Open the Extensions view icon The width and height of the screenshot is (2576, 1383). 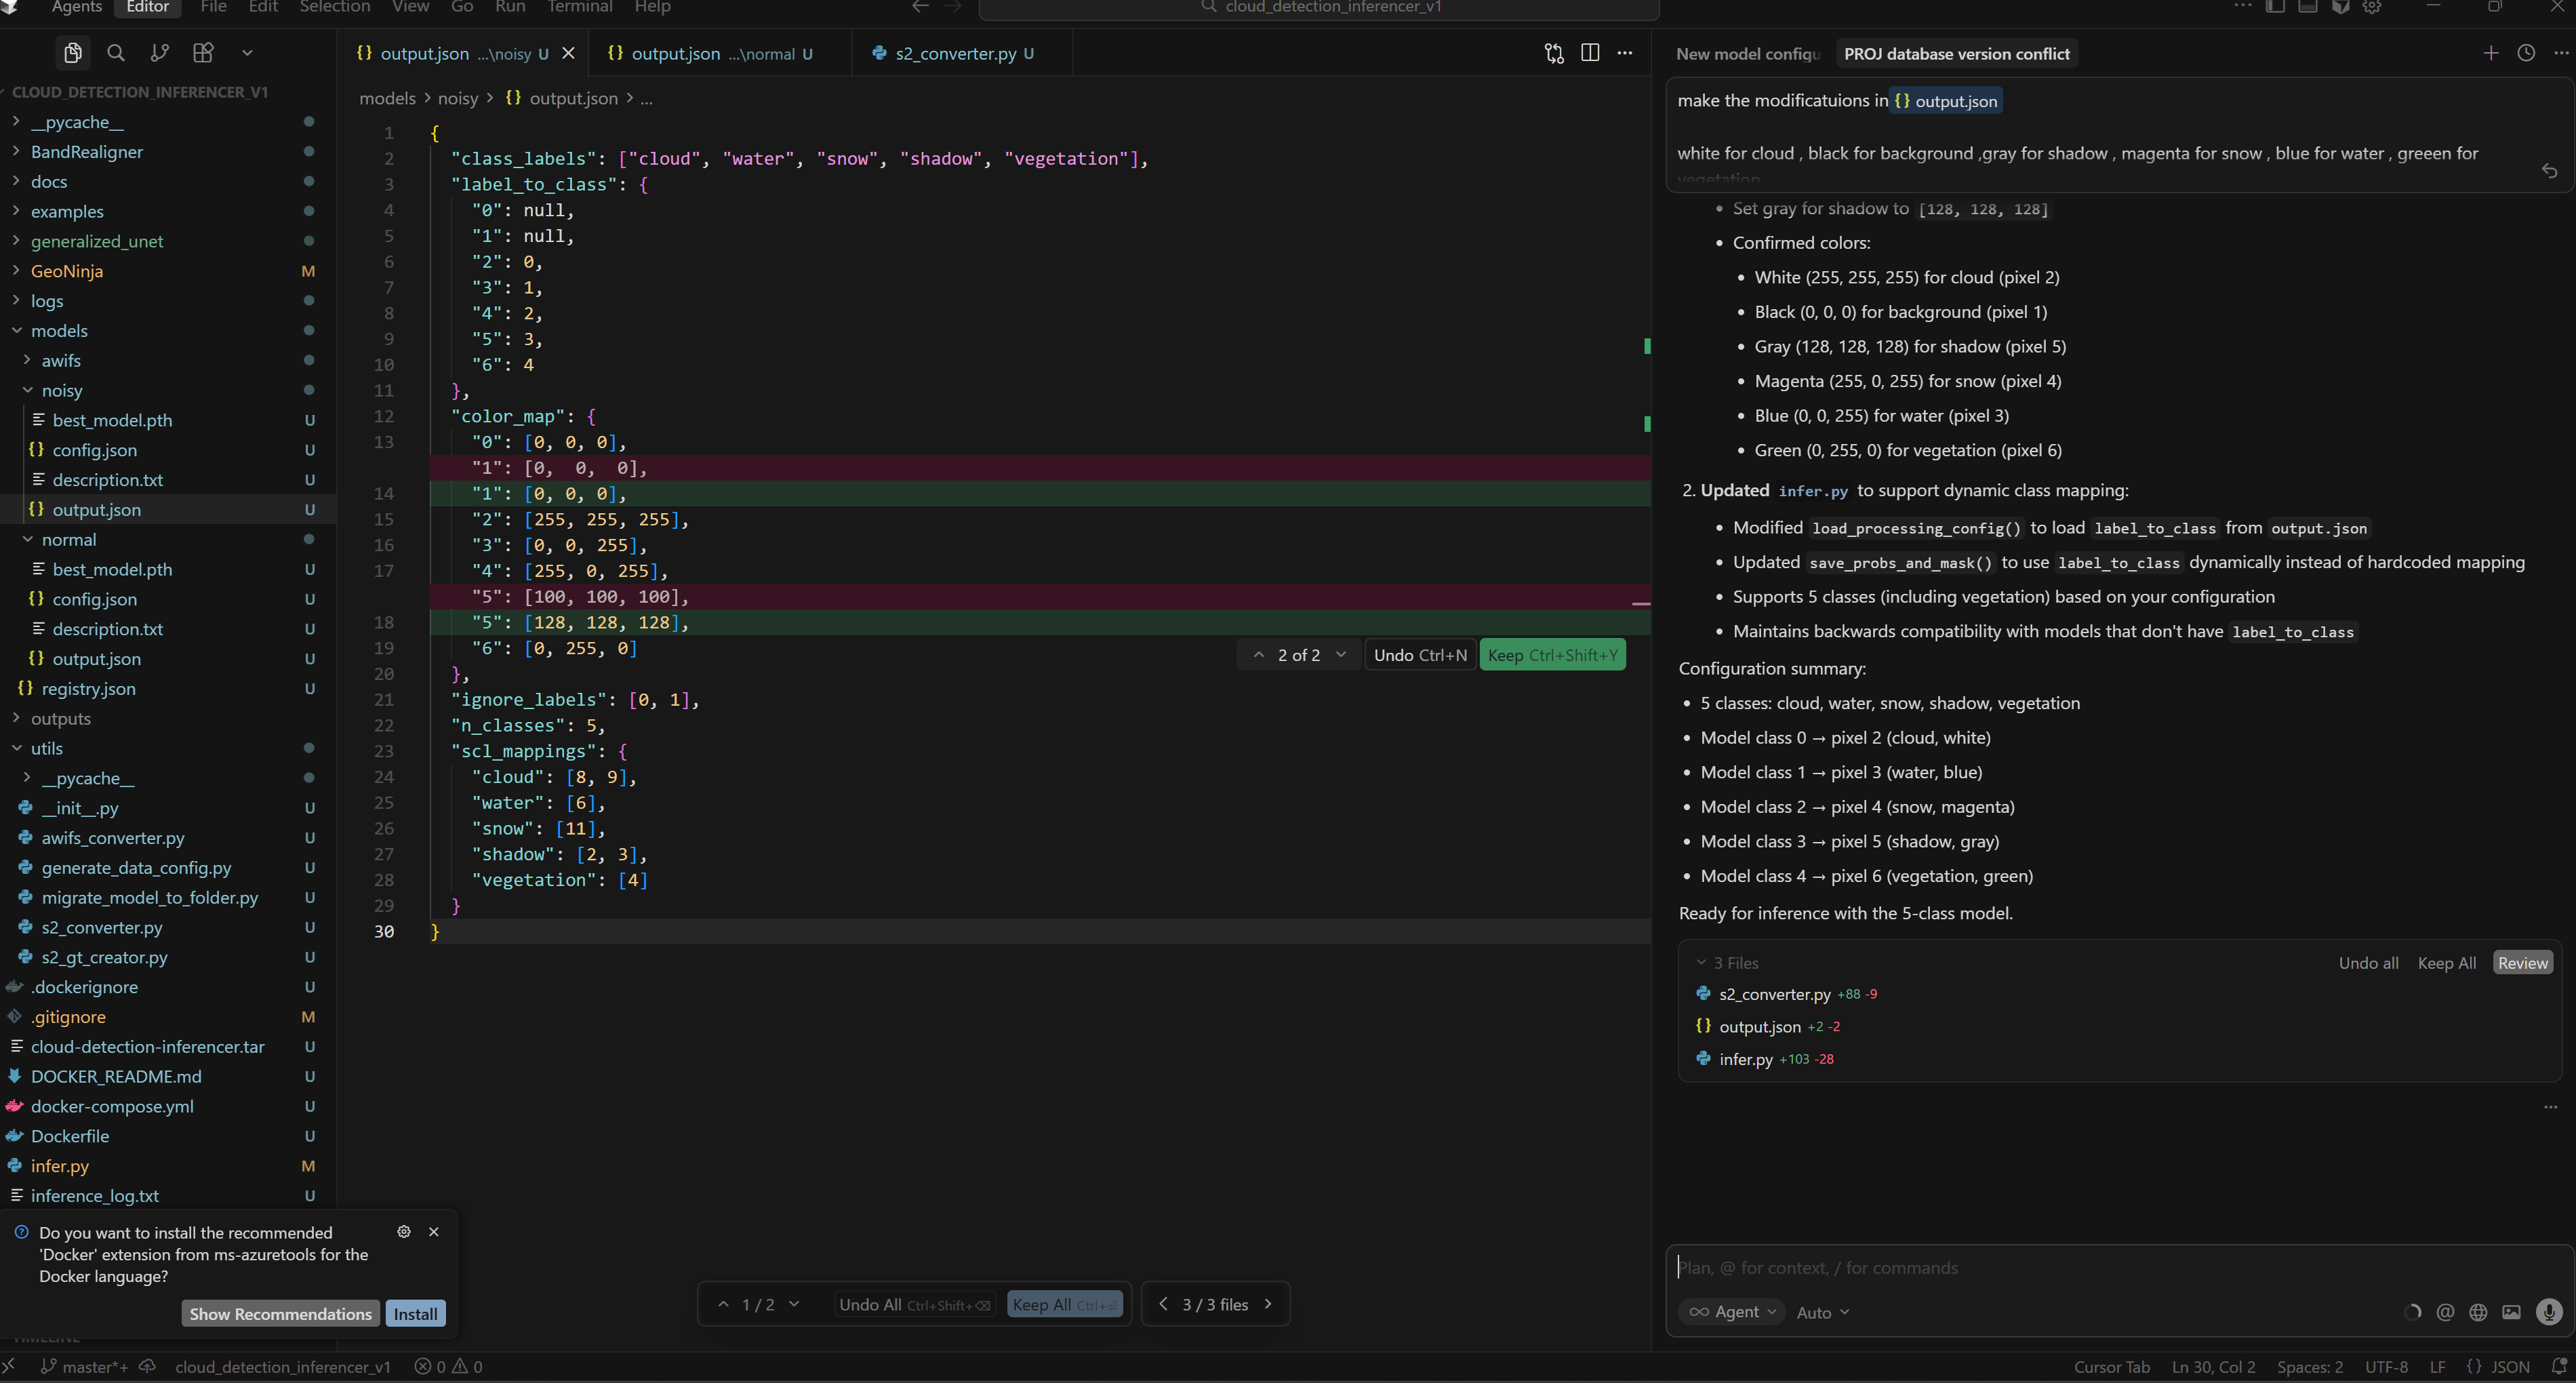pos(203,53)
